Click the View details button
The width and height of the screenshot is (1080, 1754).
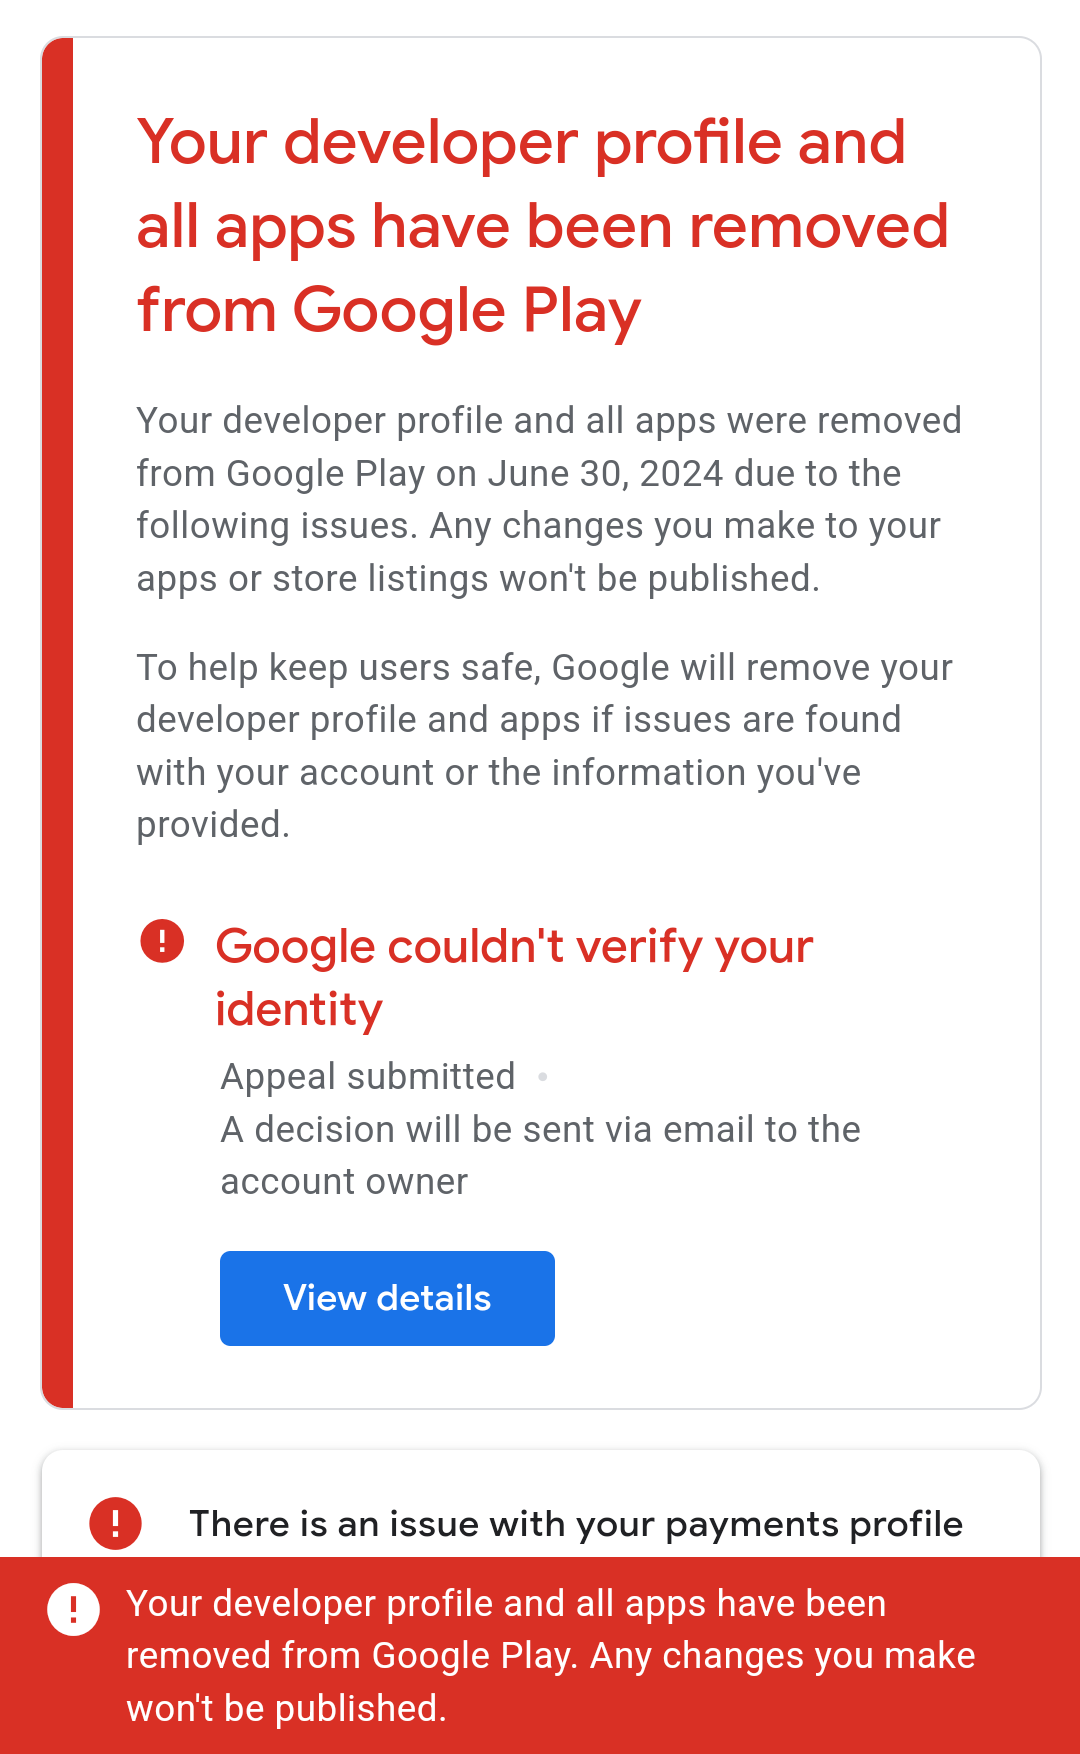tap(387, 1298)
